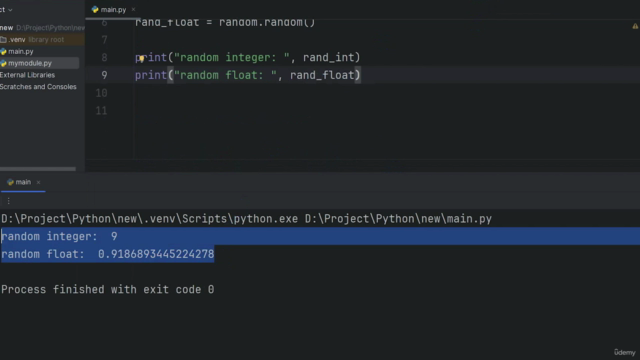Click the python.exe command line in console
640x360 pixels.
(x=247, y=219)
